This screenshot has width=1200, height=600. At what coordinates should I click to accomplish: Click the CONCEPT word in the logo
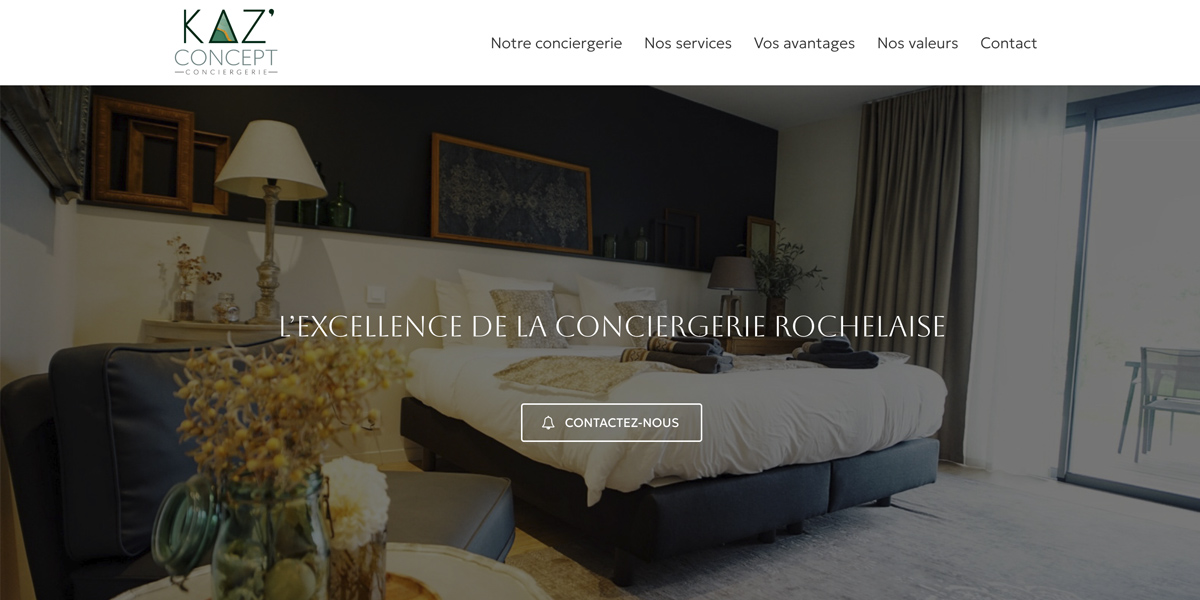226,58
